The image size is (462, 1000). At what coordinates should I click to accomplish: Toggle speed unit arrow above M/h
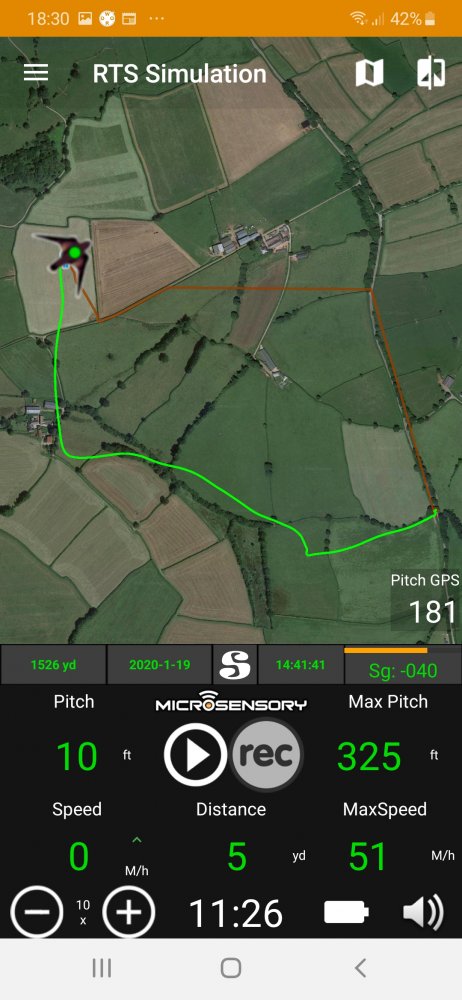pyautogui.click(x=137, y=841)
